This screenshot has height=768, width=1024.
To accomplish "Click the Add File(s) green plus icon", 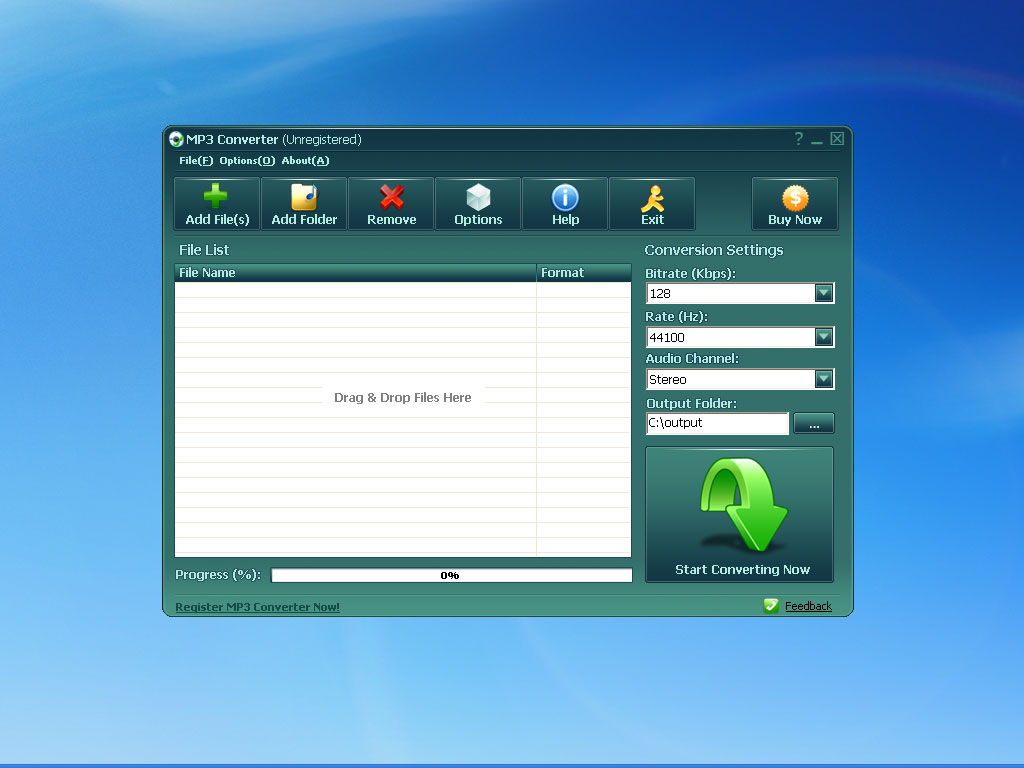I will pyautogui.click(x=216, y=193).
